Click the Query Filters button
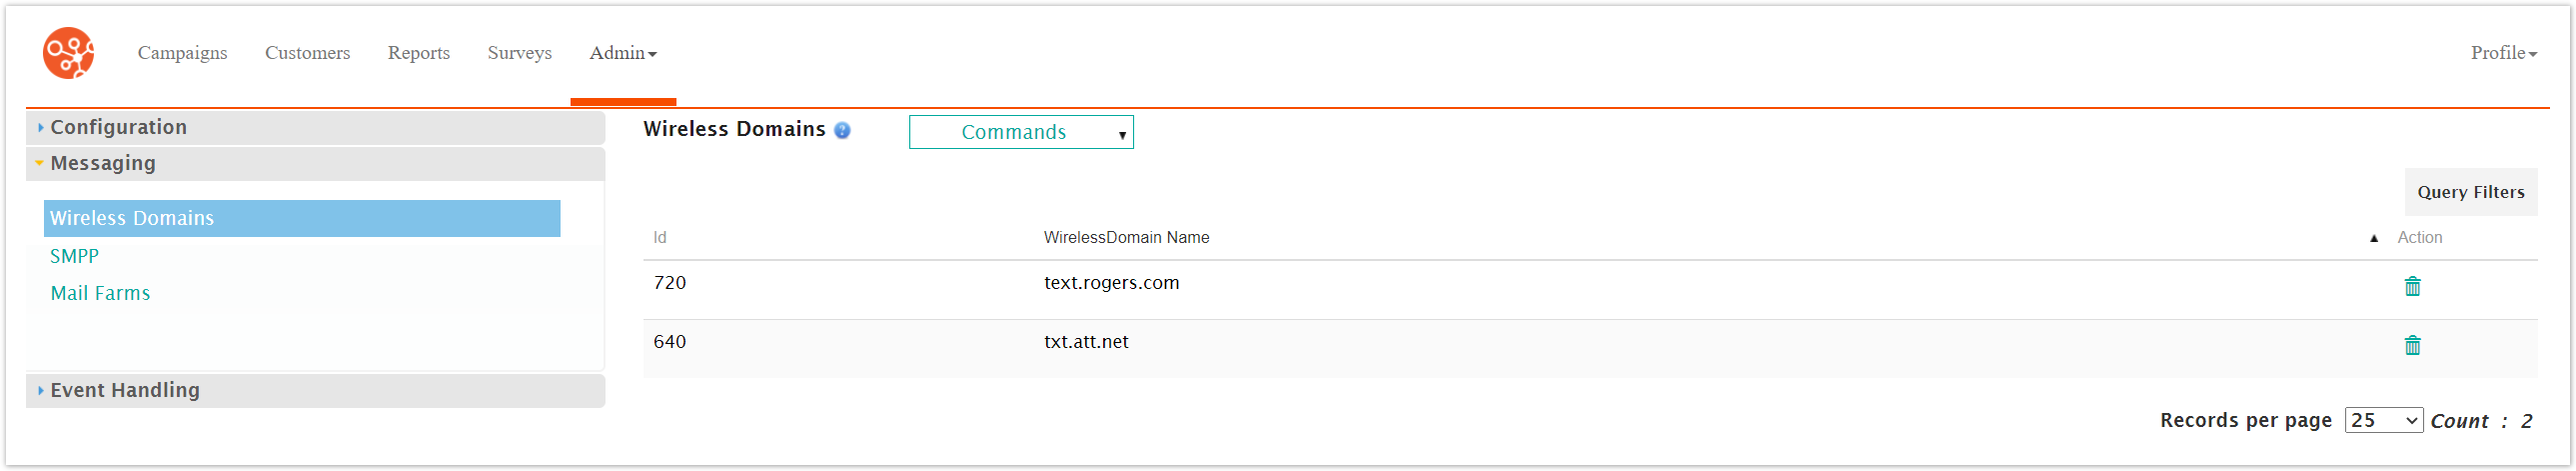 point(2470,192)
